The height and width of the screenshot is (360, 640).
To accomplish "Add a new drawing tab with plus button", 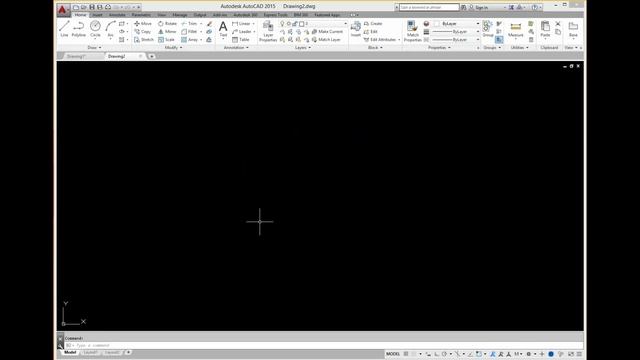I will pyautogui.click(x=151, y=56).
